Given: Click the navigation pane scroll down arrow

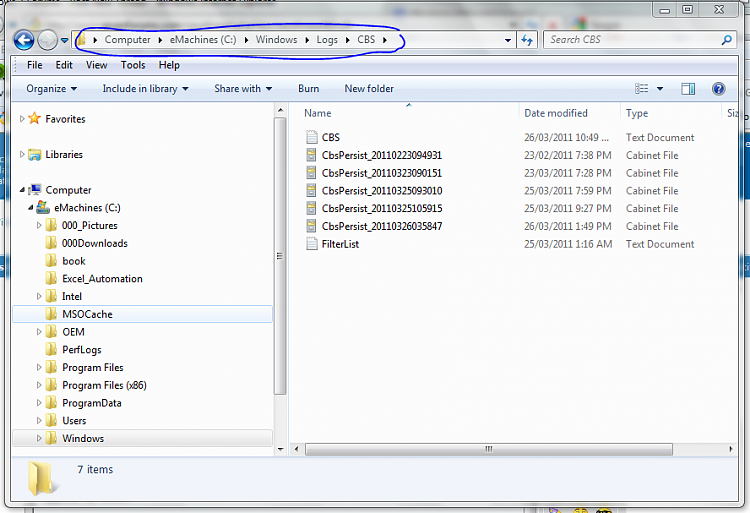Looking at the screenshot, I should (x=280, y=449).
